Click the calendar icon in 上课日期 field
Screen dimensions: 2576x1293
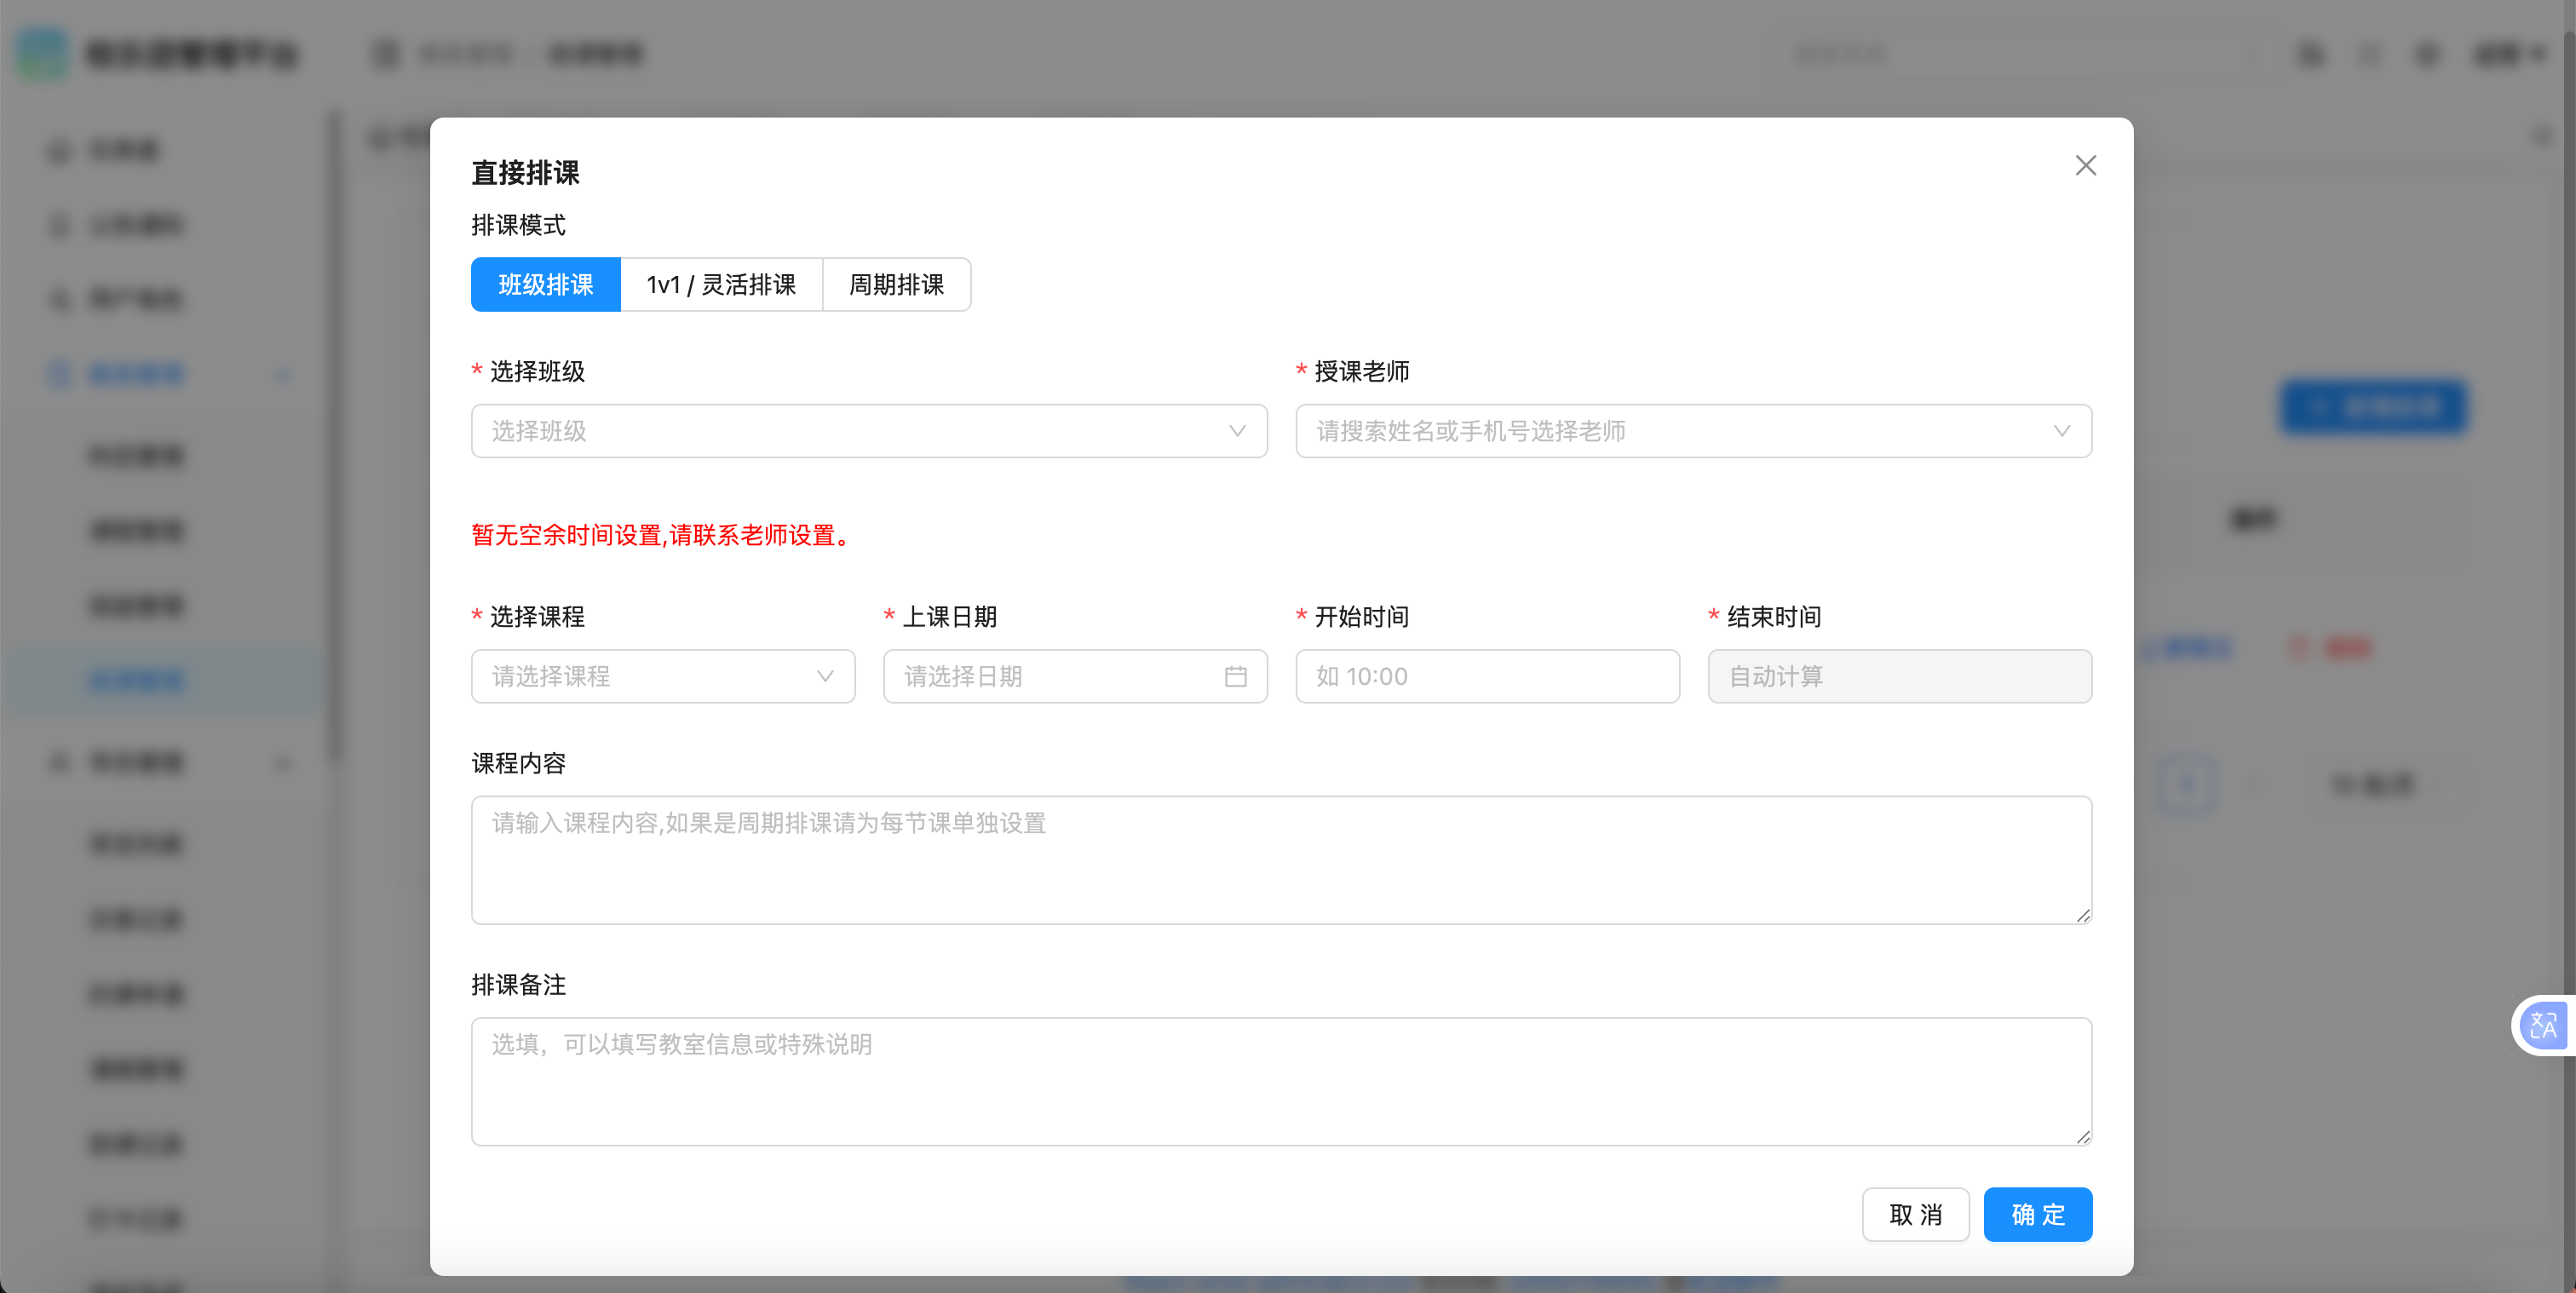(1235, 677)
